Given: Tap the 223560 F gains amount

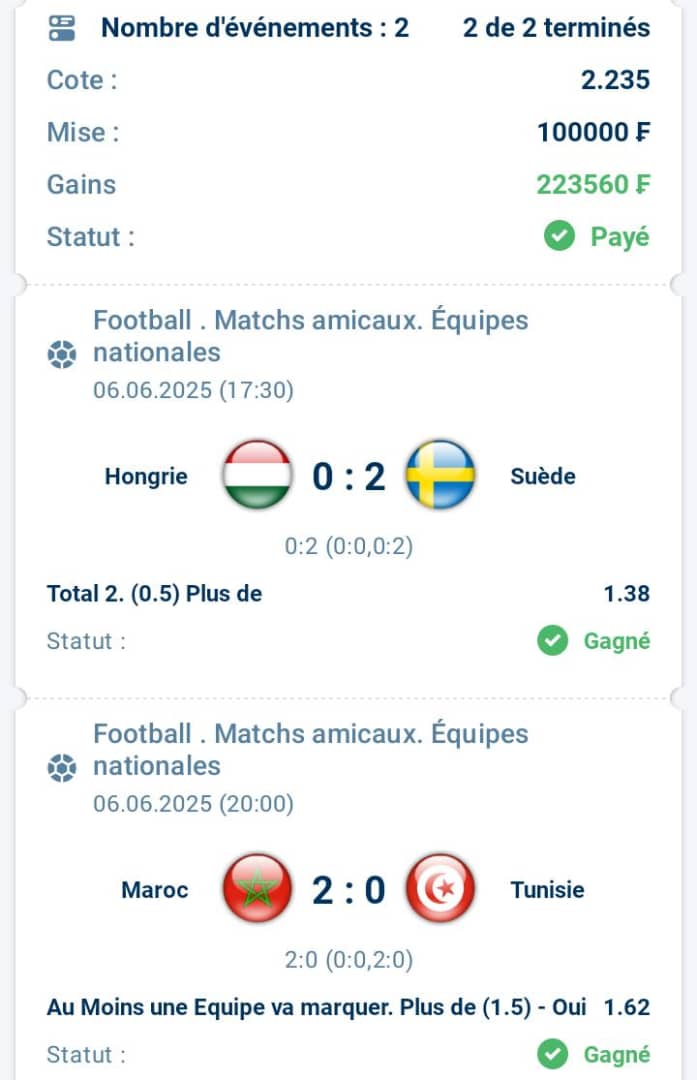Looking at the screenshot, I should point(593,185).
